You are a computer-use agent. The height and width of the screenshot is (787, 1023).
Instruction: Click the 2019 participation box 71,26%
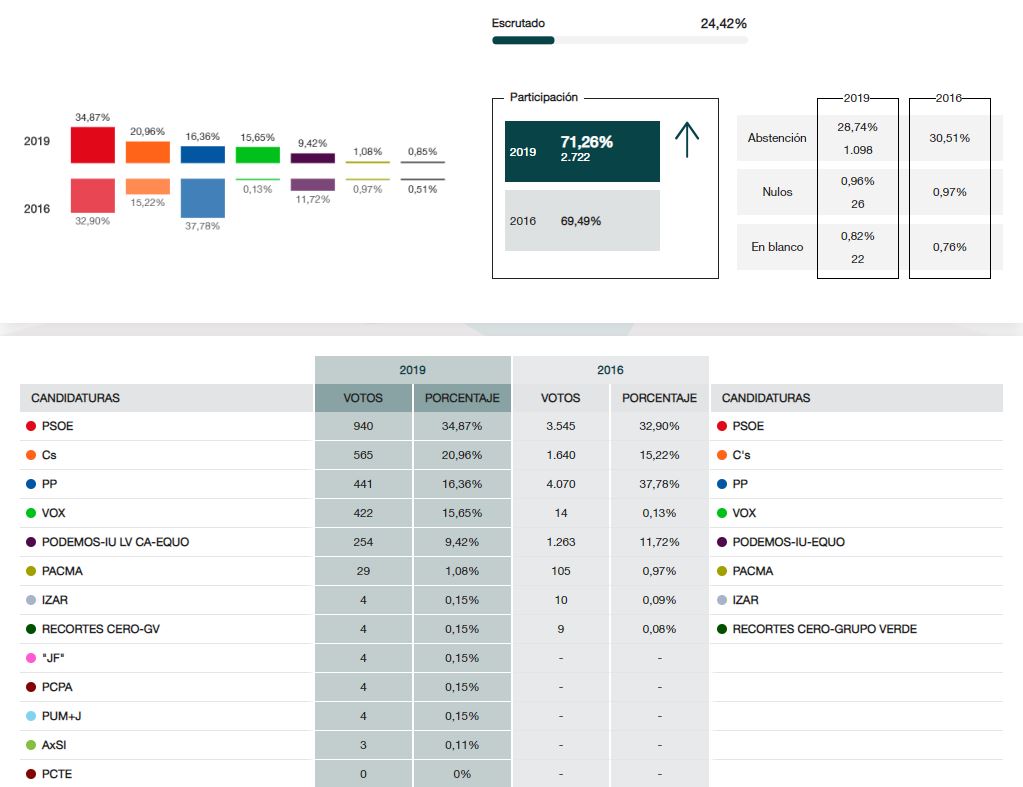(582, 151)
